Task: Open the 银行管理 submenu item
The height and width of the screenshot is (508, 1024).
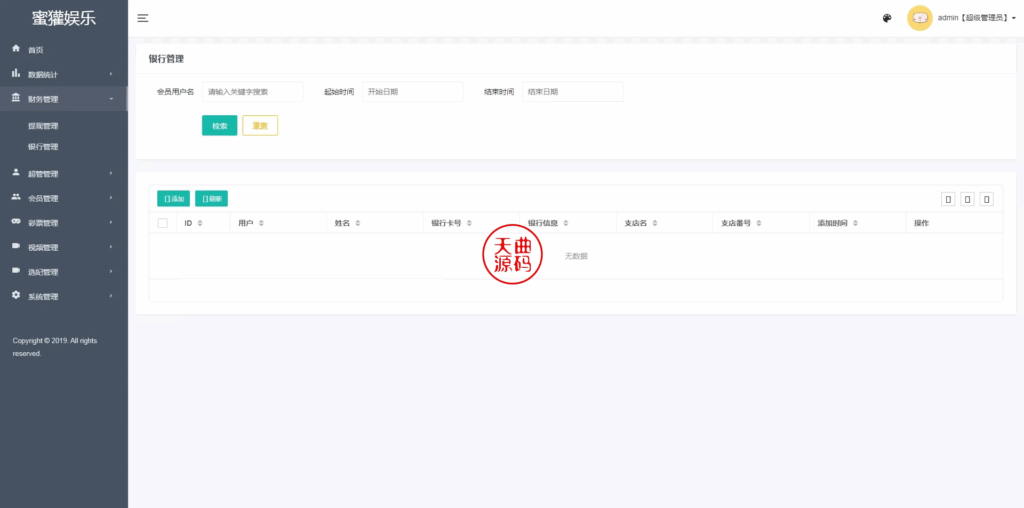Action: click(x=43, y=147)
